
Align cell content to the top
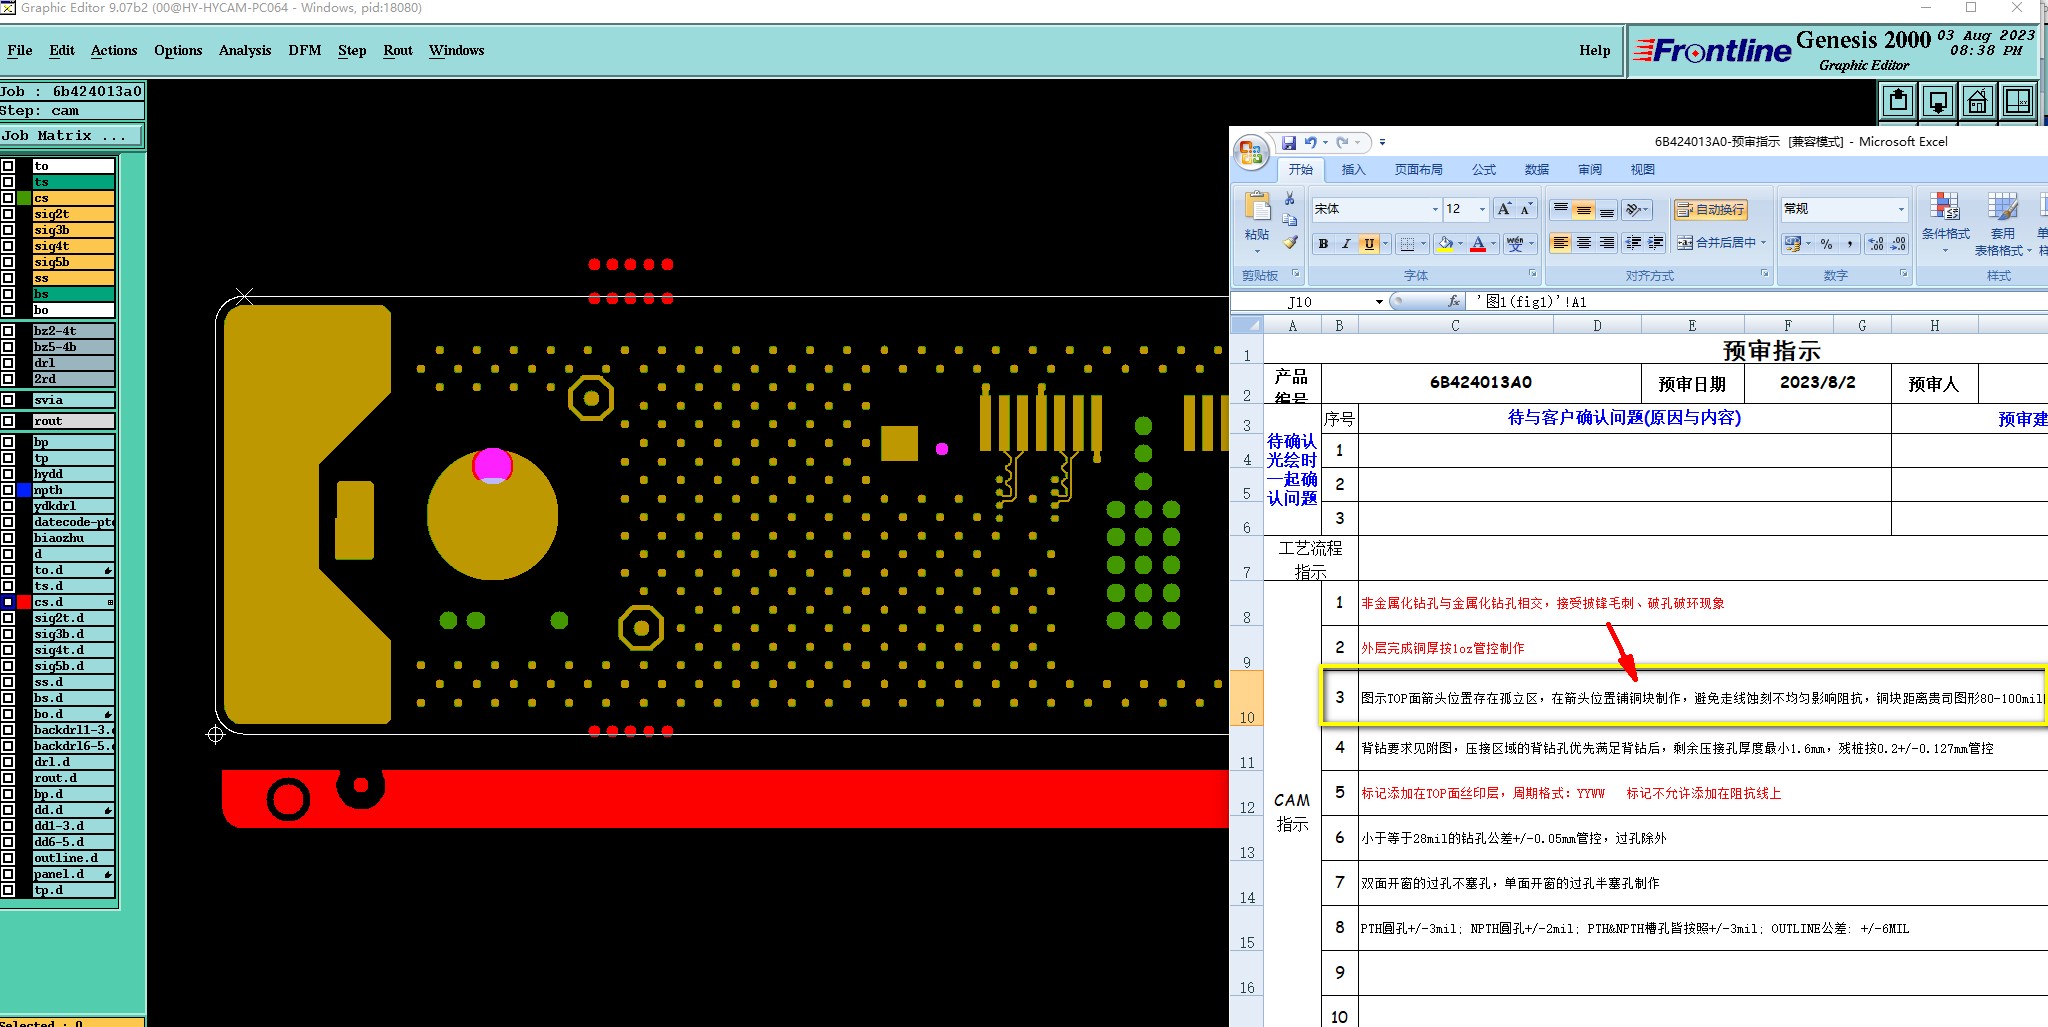(x=1560, y=209)
